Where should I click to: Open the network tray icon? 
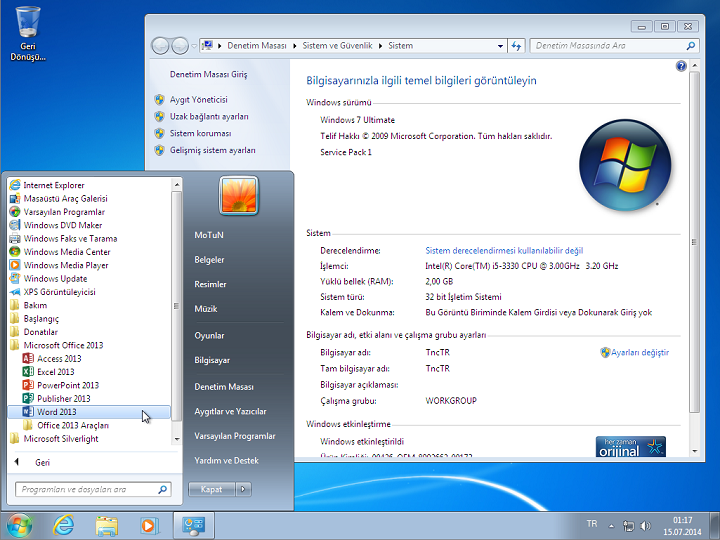pyautogui.click(x=628, y=526)
